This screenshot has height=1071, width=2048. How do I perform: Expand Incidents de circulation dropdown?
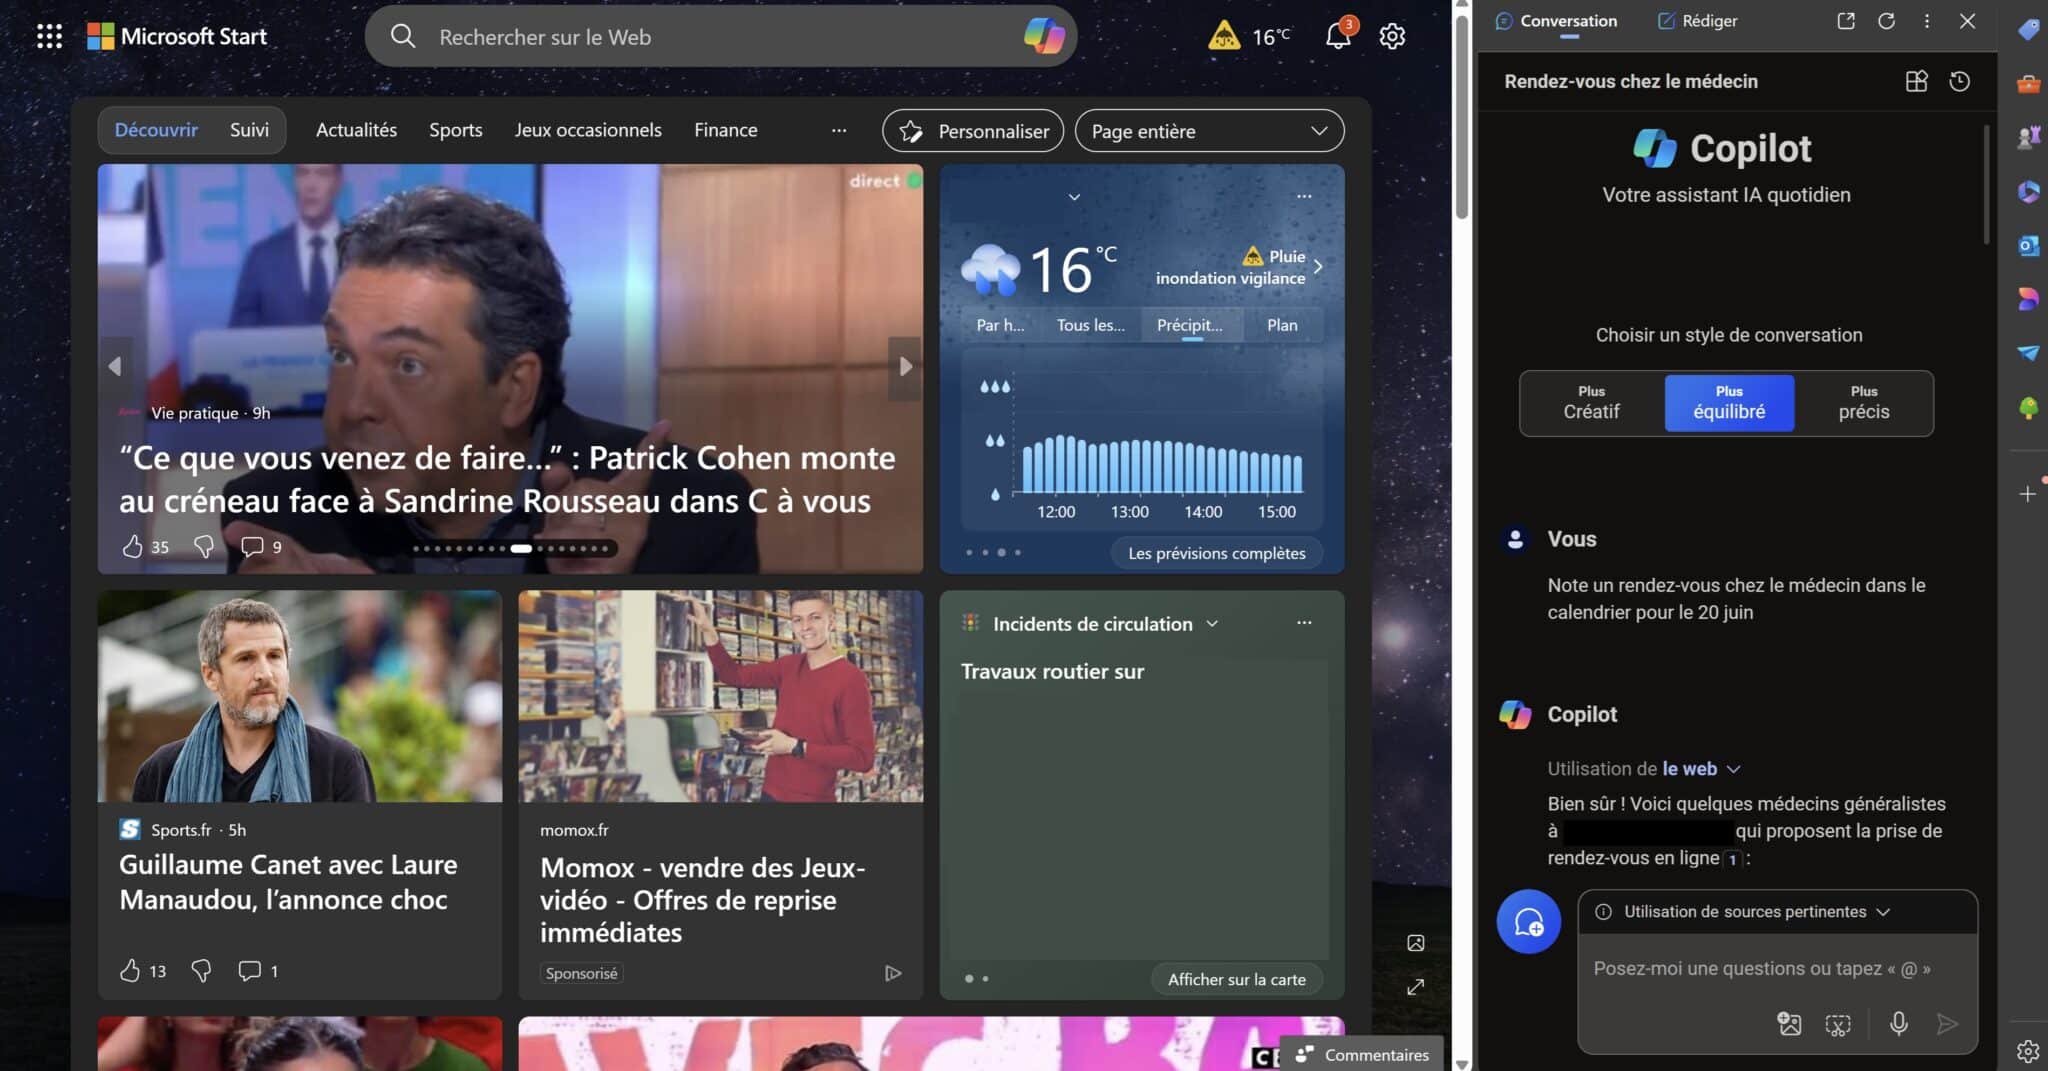(x=1212, y=624)
